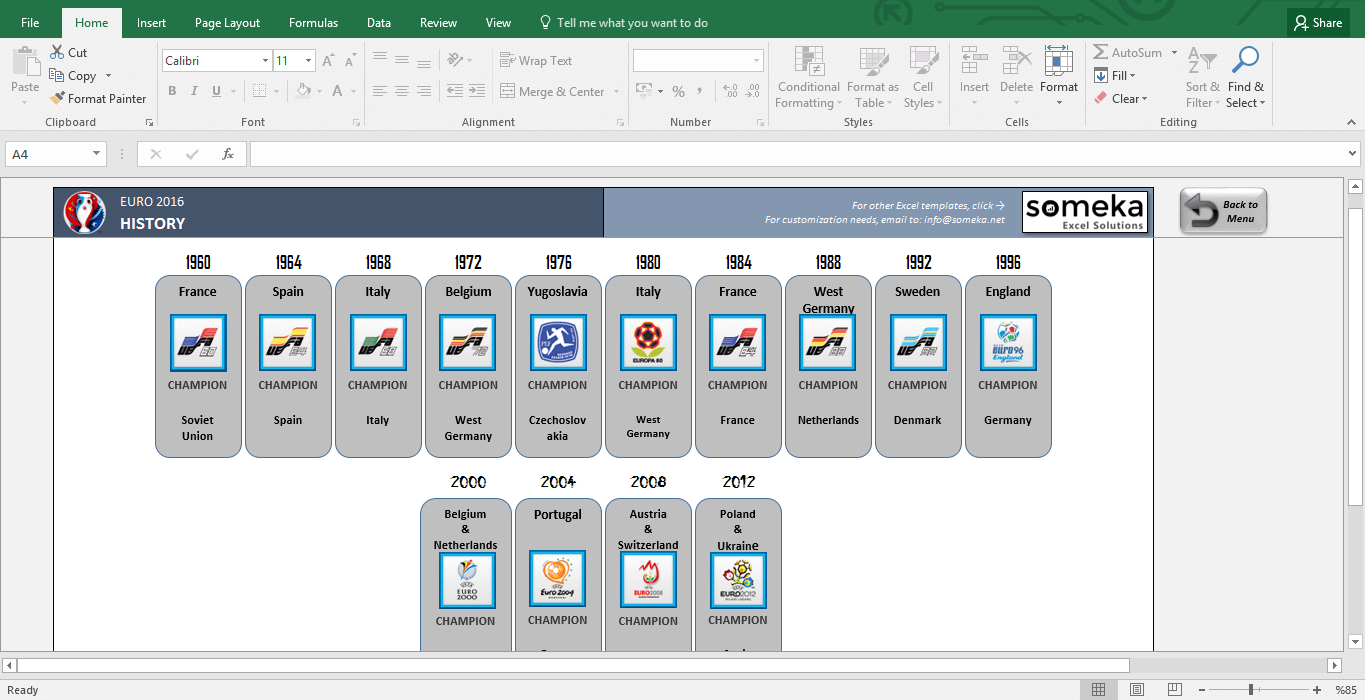
Task: Open the Clipboard dialog launcher
Action: 149,122
